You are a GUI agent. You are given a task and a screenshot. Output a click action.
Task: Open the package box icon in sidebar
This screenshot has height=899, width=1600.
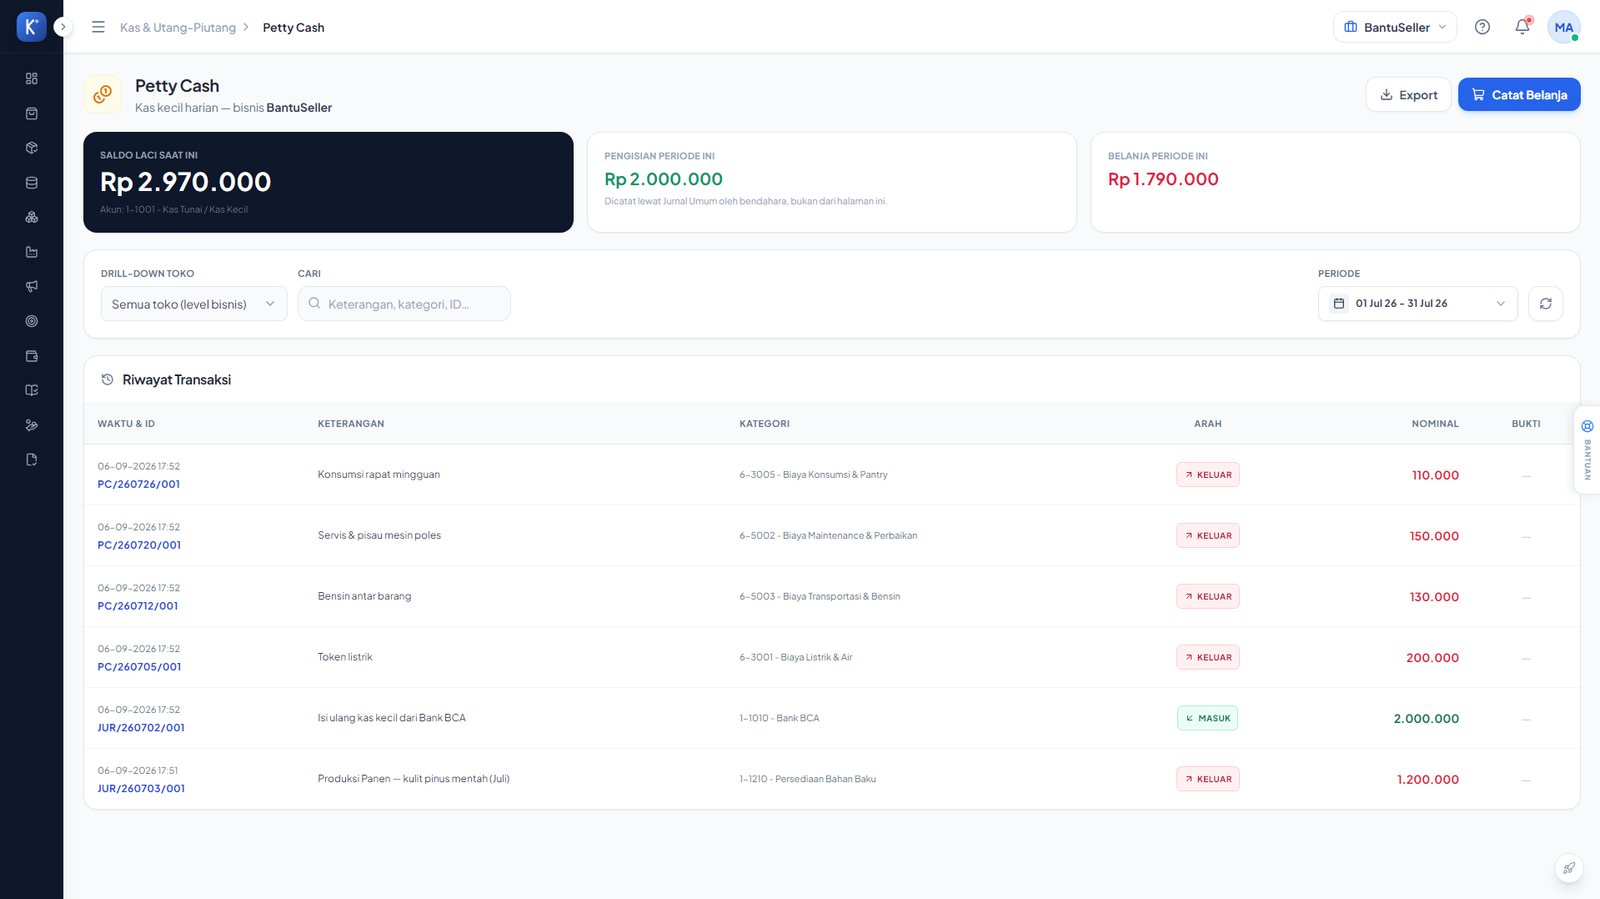[x=31, y=148]
